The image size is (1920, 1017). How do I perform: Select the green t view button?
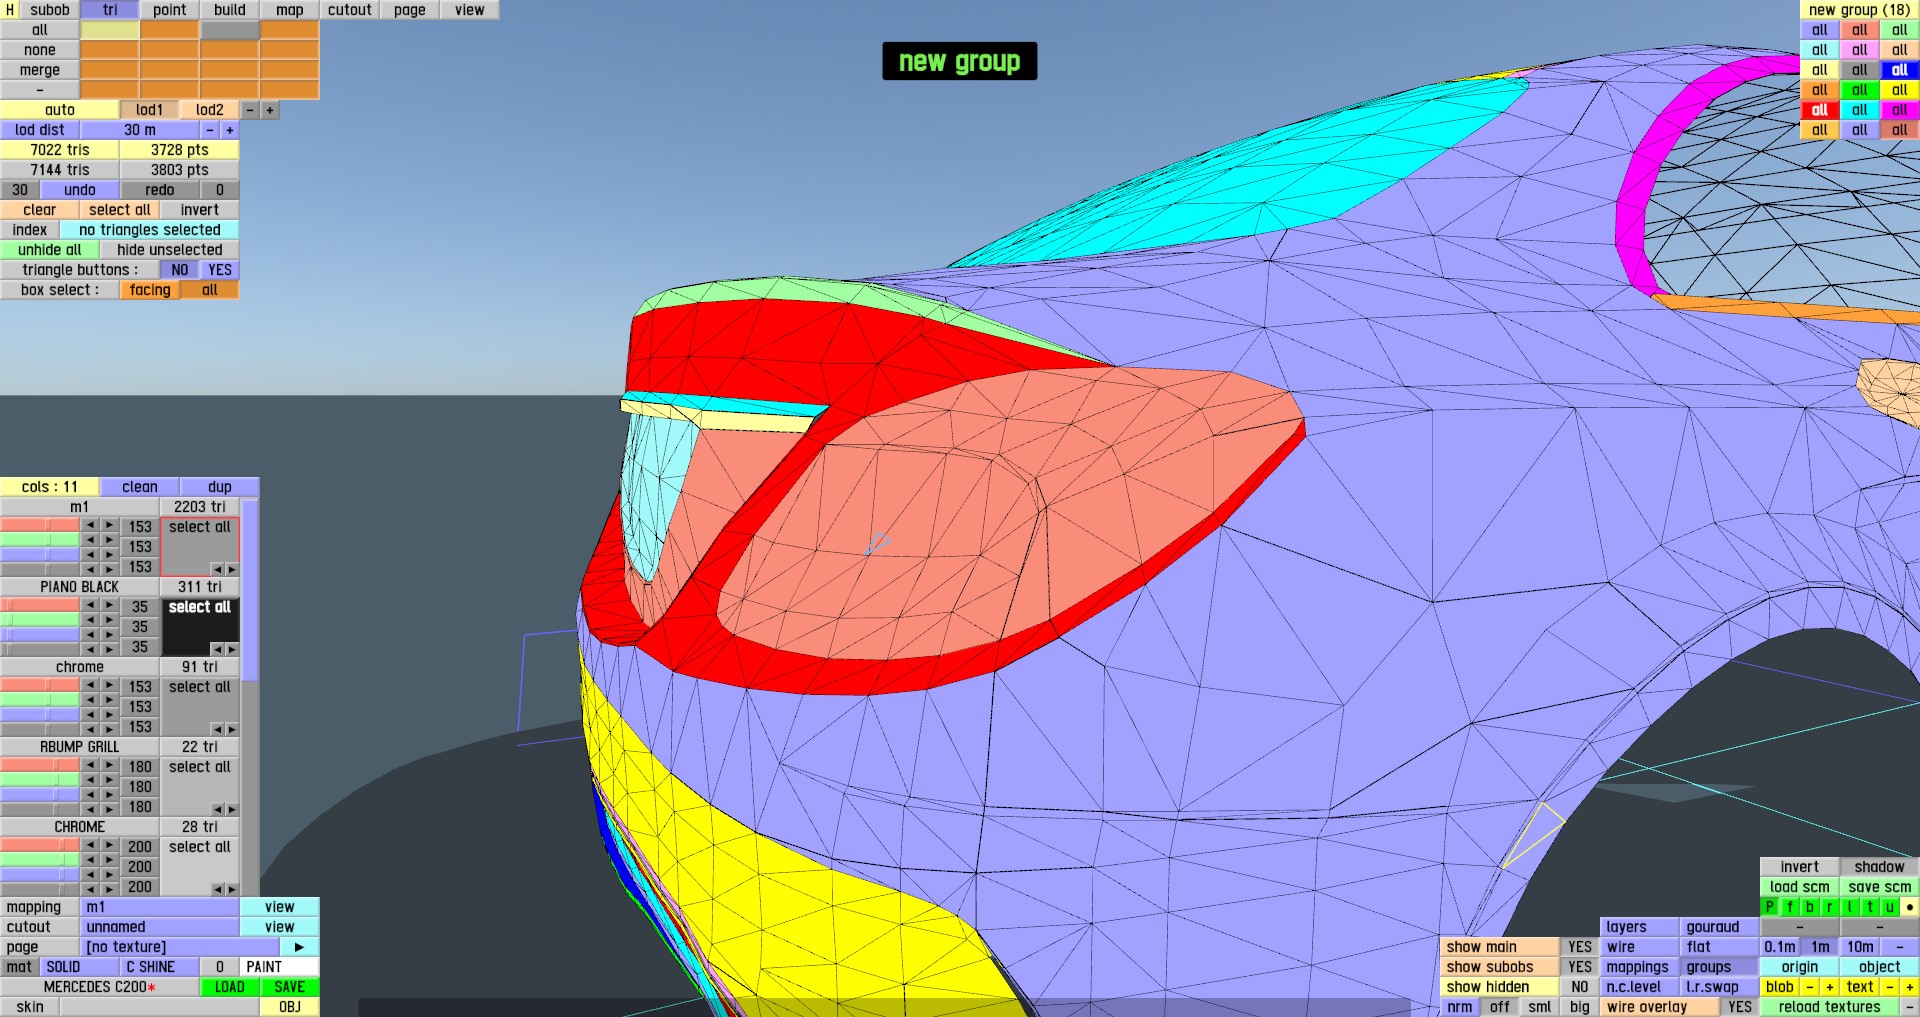pyautogui.click(x=1870, y=907)
